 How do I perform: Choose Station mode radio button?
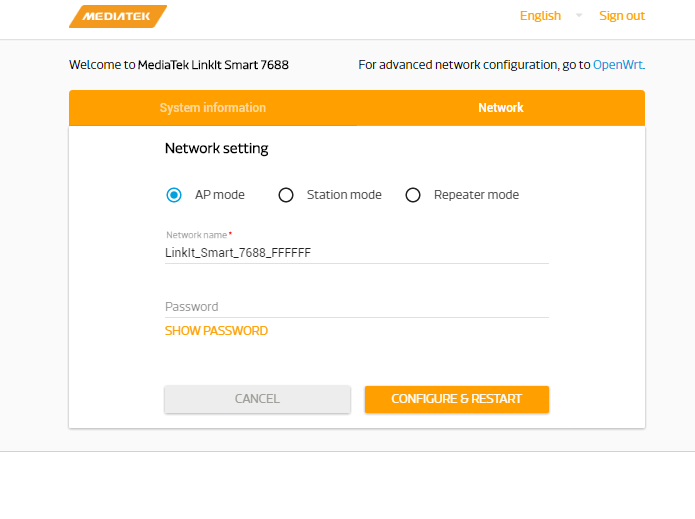click(x=286, y=195)
